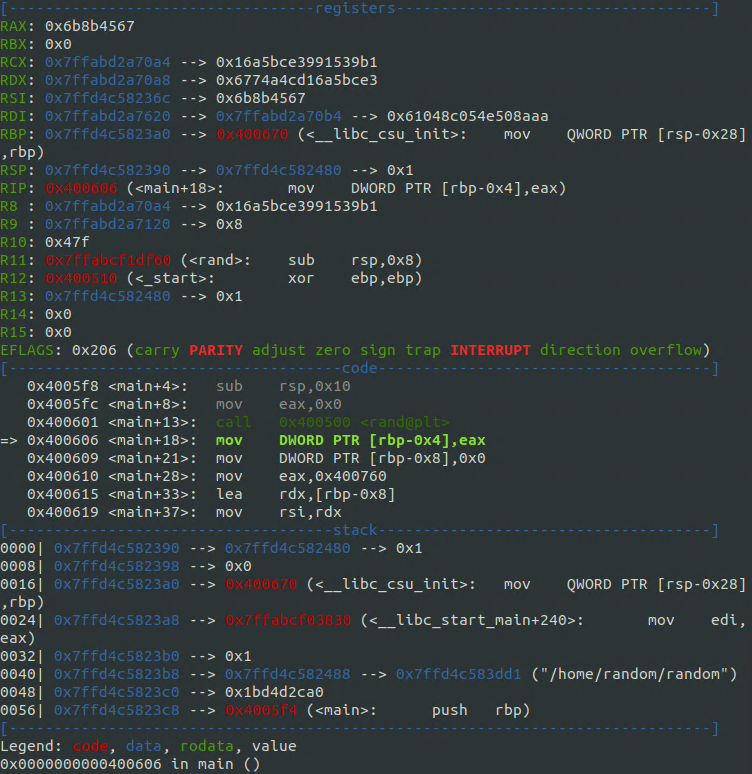Select the "/home/random/random" string
The width and height of the screenshot is (752, 774).
(x=634, y=674)
